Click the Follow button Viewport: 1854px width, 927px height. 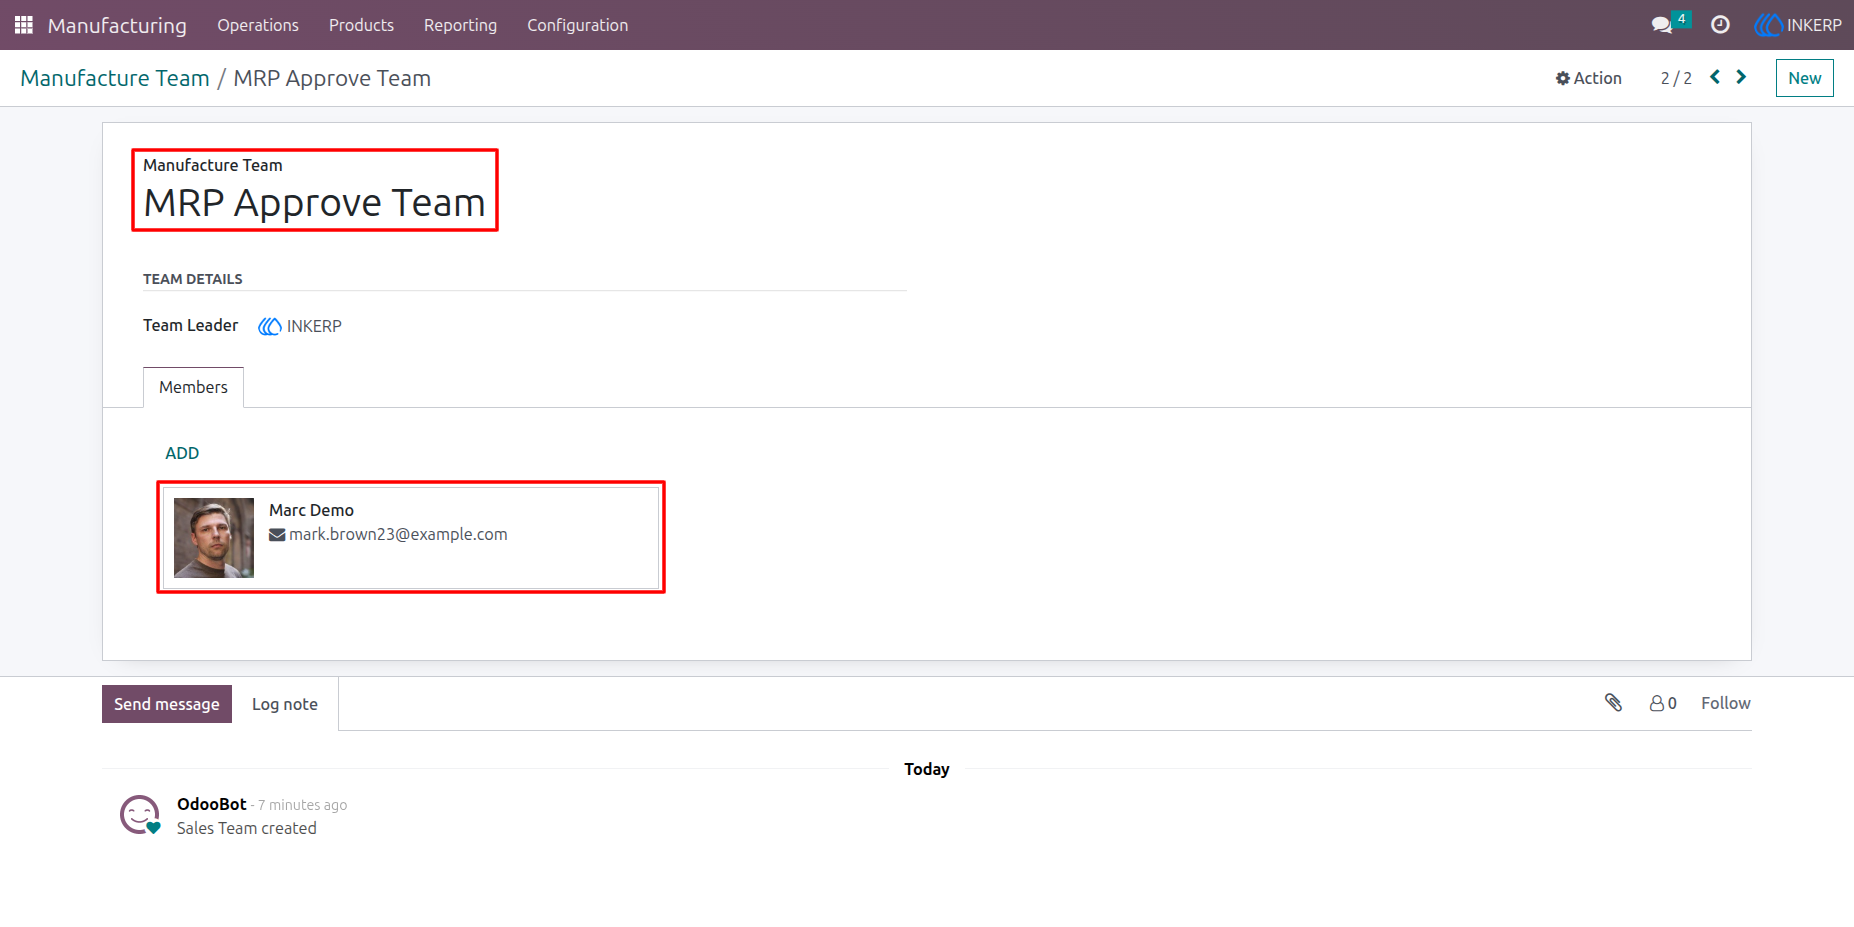point(1726,703)
